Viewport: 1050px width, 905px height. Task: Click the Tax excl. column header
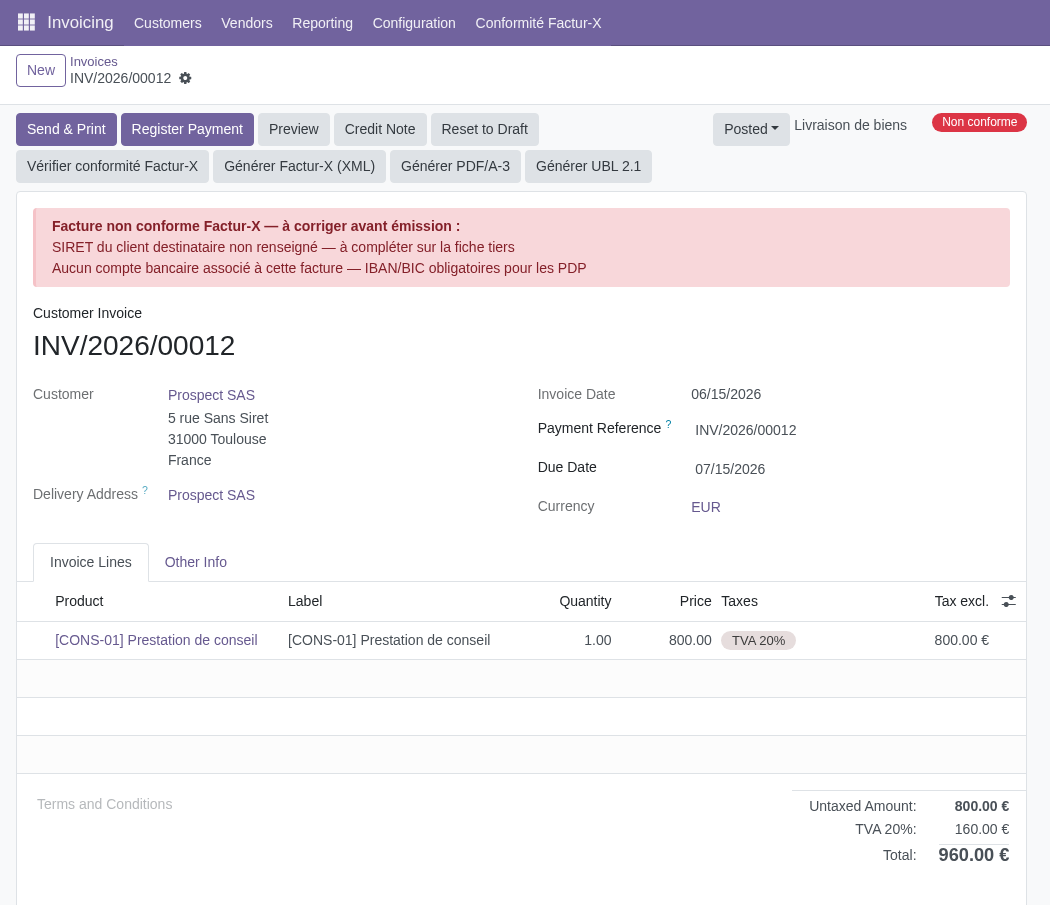click(x=962, y=602)
